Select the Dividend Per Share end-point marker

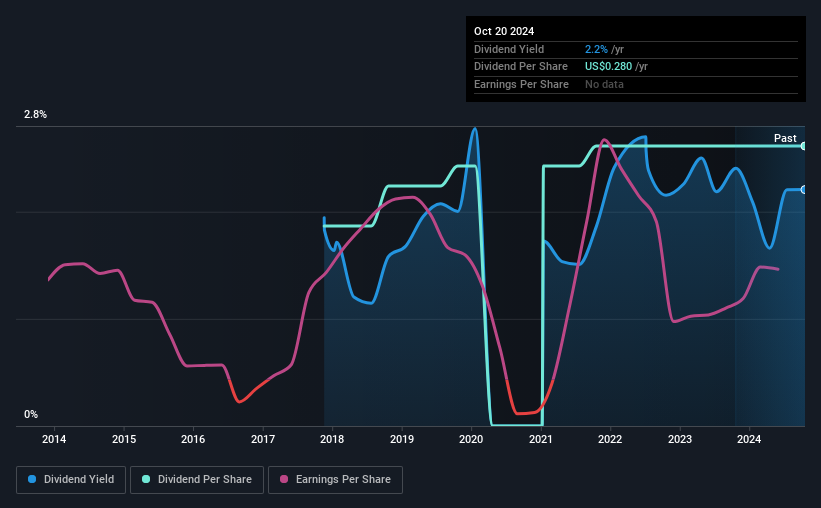(x=804, y=146)
